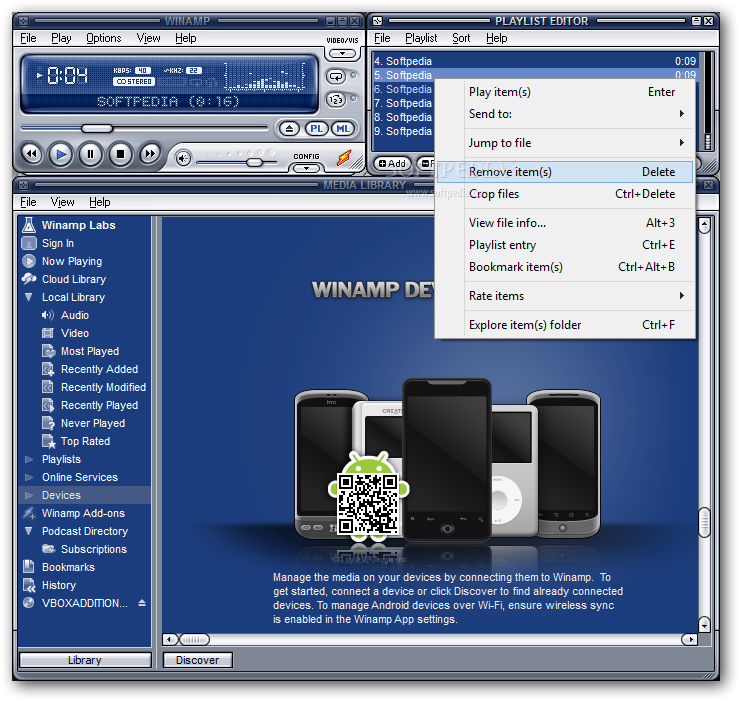Skip to next track button
This screenshot has height=701, width=740.
(x=150, y=153)
